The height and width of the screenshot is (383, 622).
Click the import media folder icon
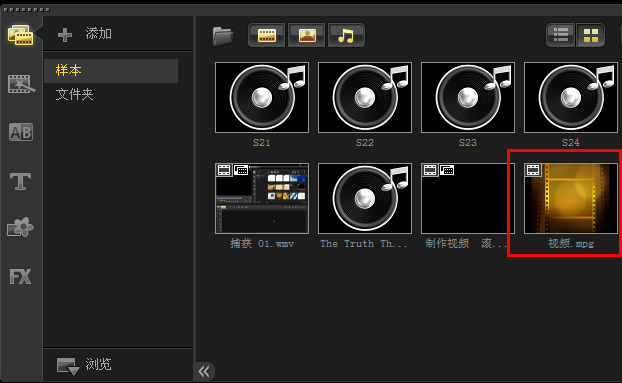tap(223, 36)
